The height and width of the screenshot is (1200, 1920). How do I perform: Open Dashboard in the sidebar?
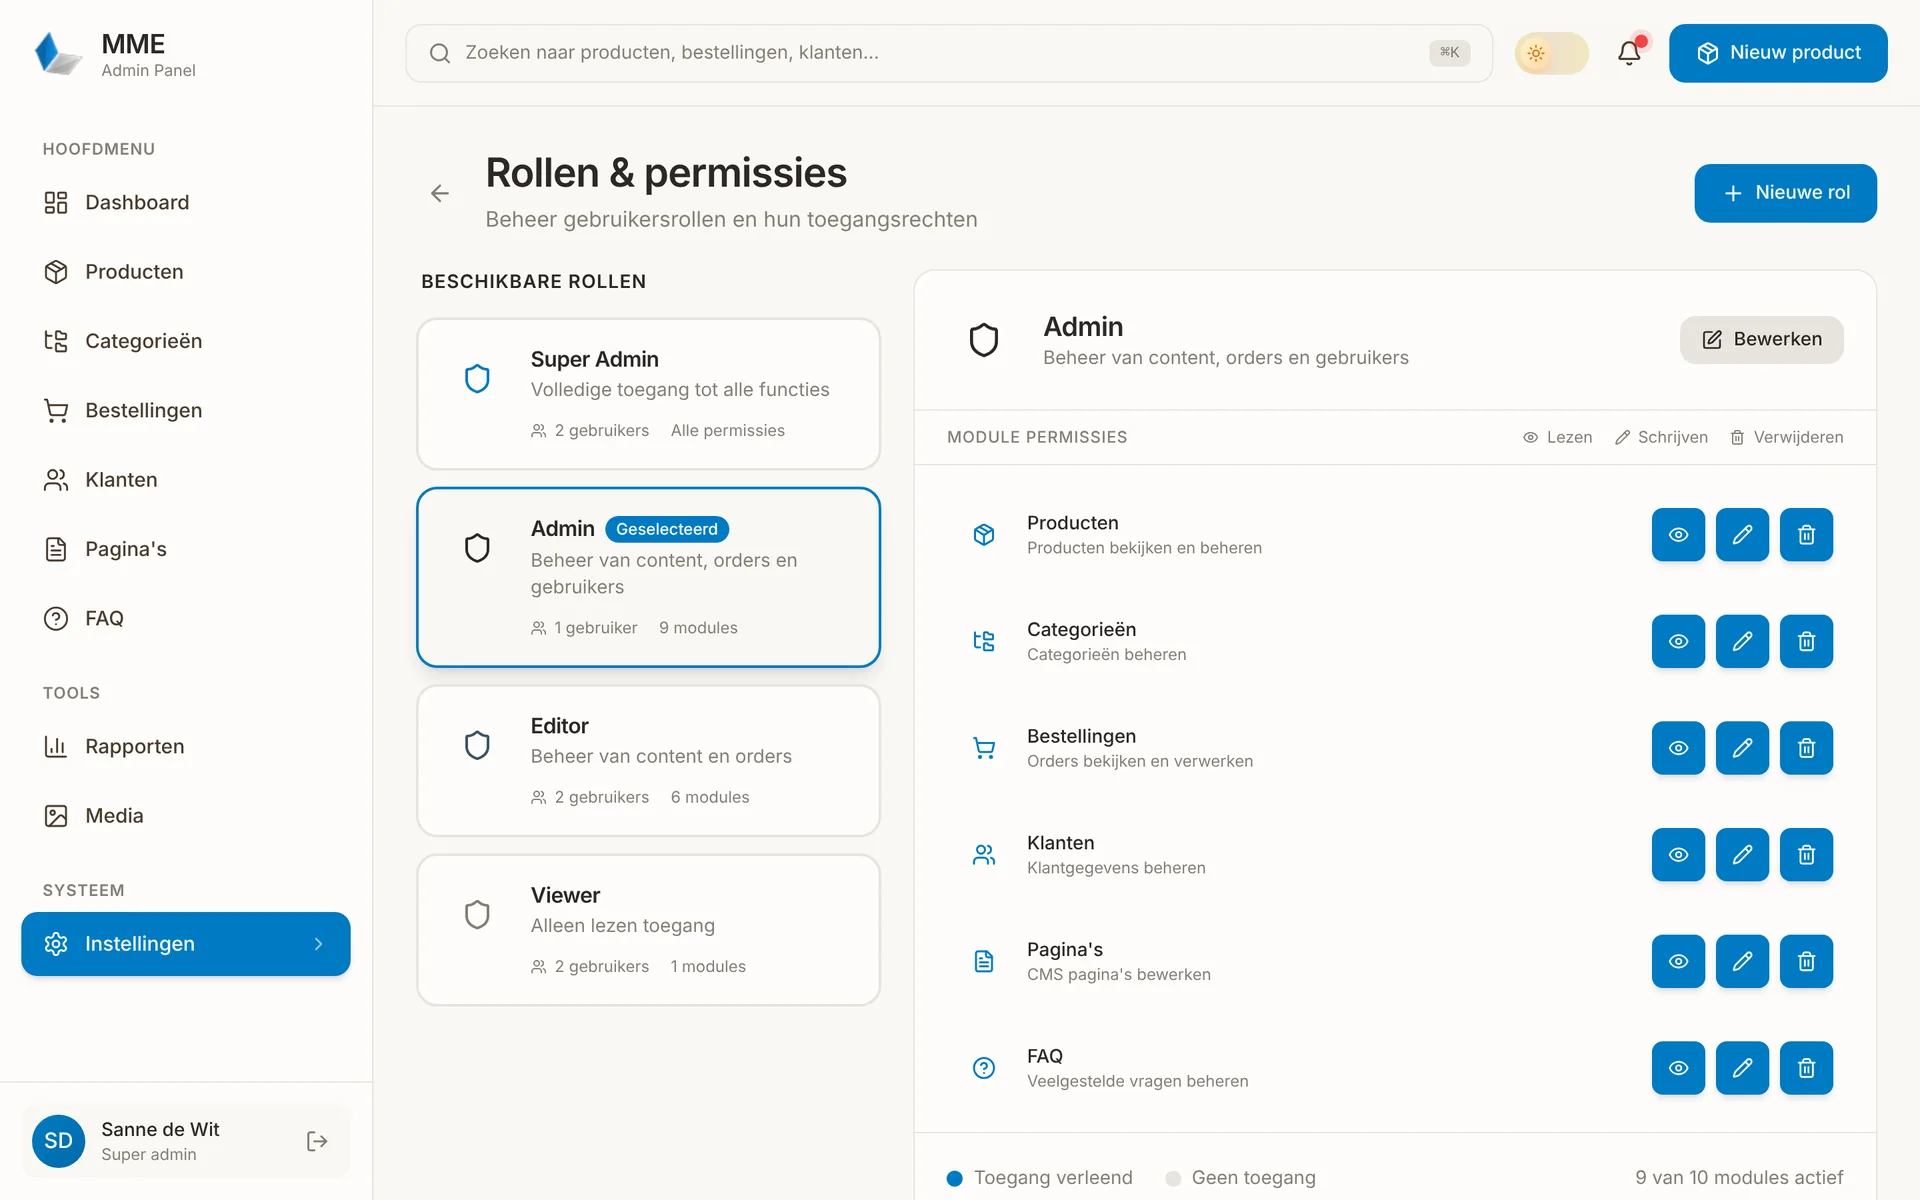pos(186,203)
